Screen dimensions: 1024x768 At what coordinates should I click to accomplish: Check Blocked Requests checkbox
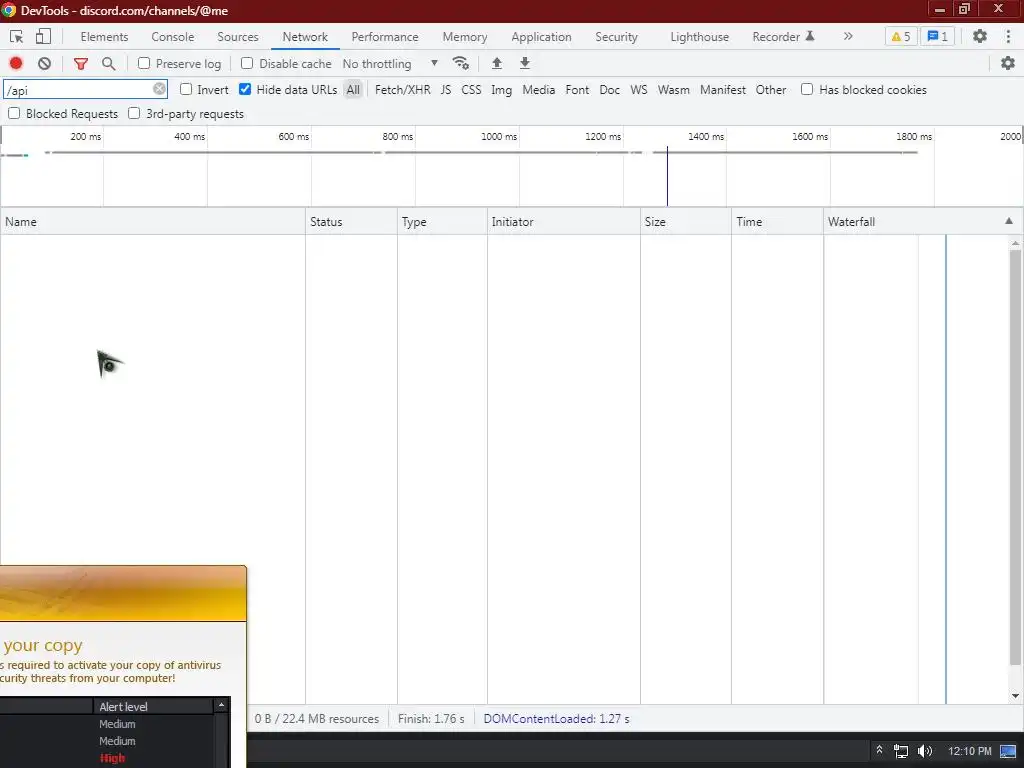click(x=14, y=114)
